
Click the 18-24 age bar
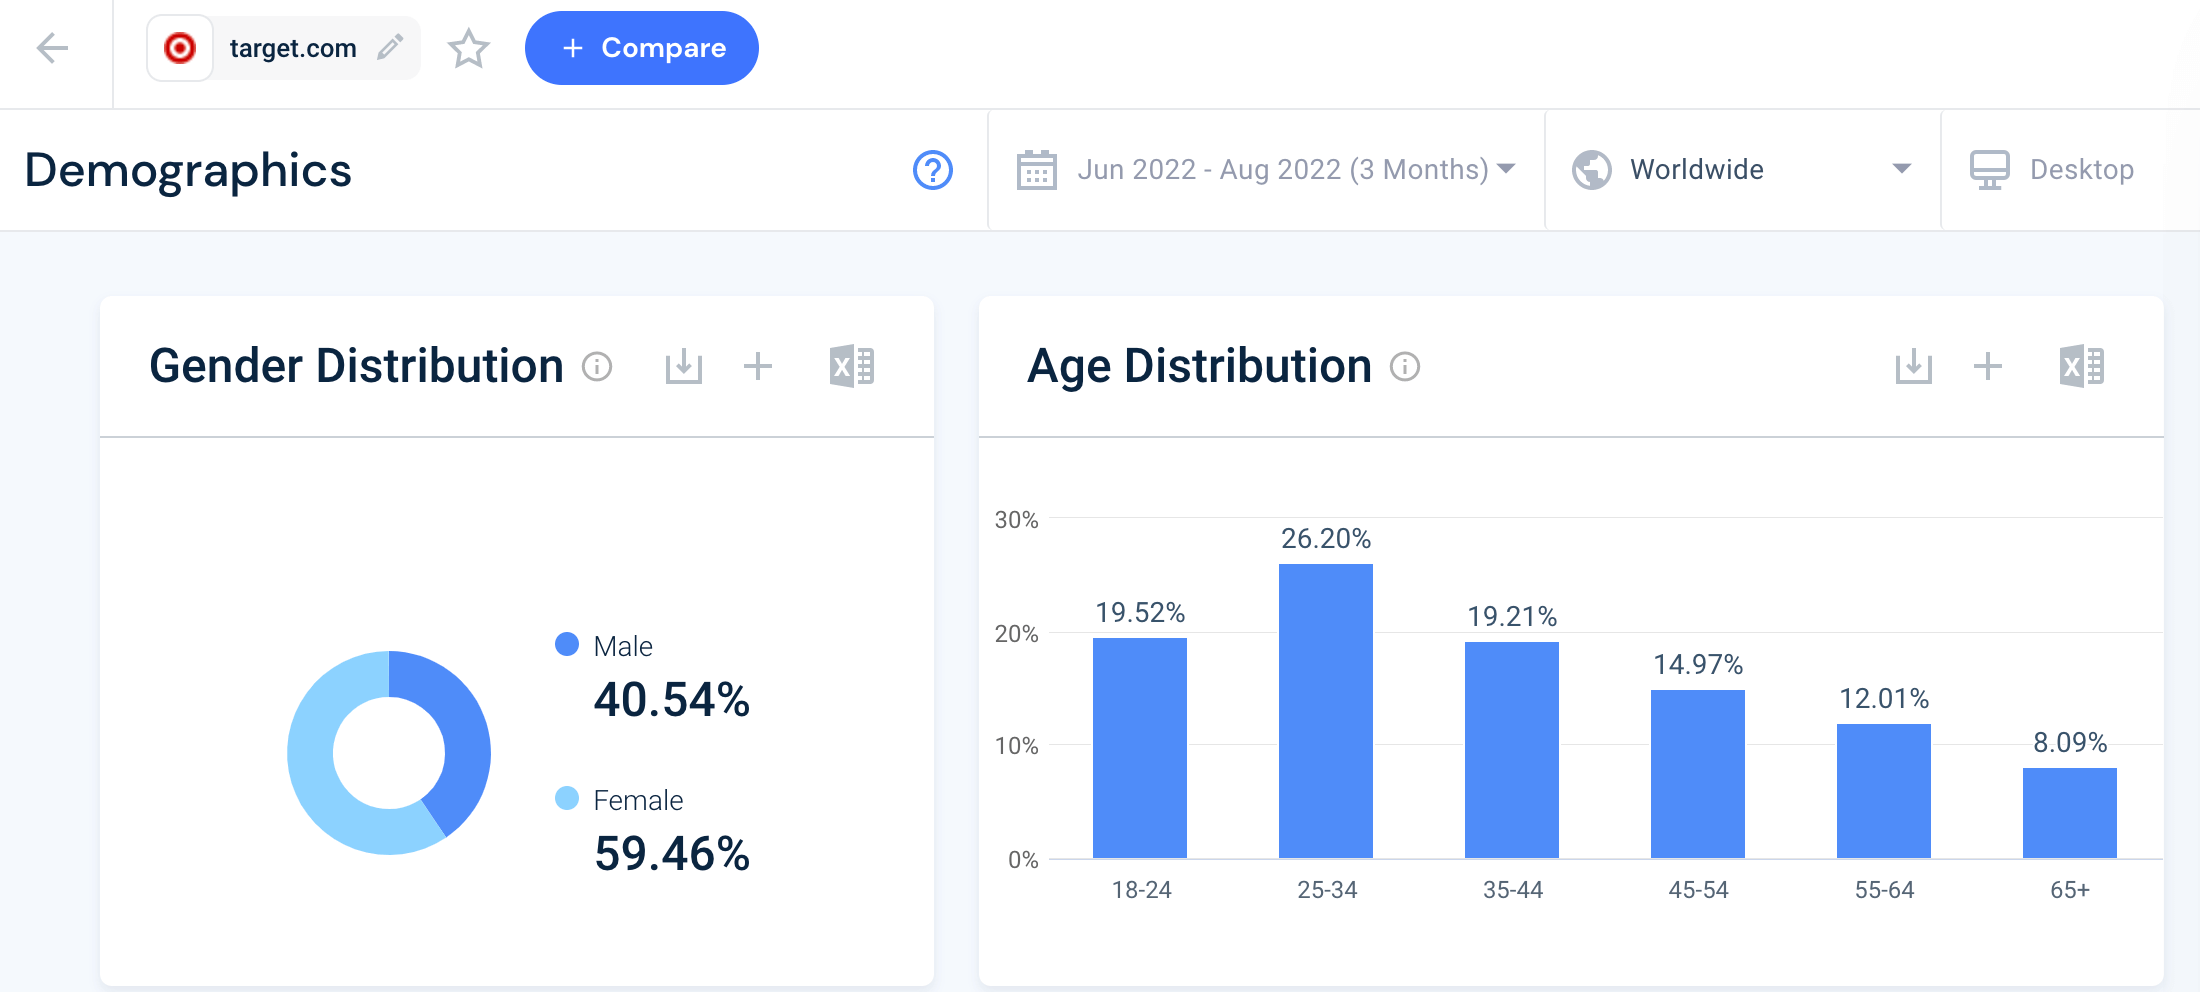(1140, 748)
